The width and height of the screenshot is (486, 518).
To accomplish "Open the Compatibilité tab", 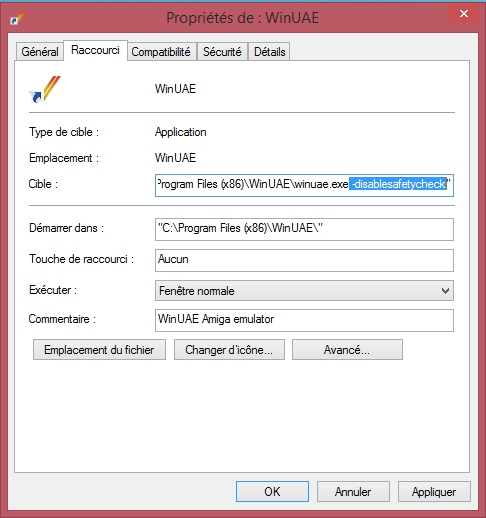I will (x=161, y=52).
